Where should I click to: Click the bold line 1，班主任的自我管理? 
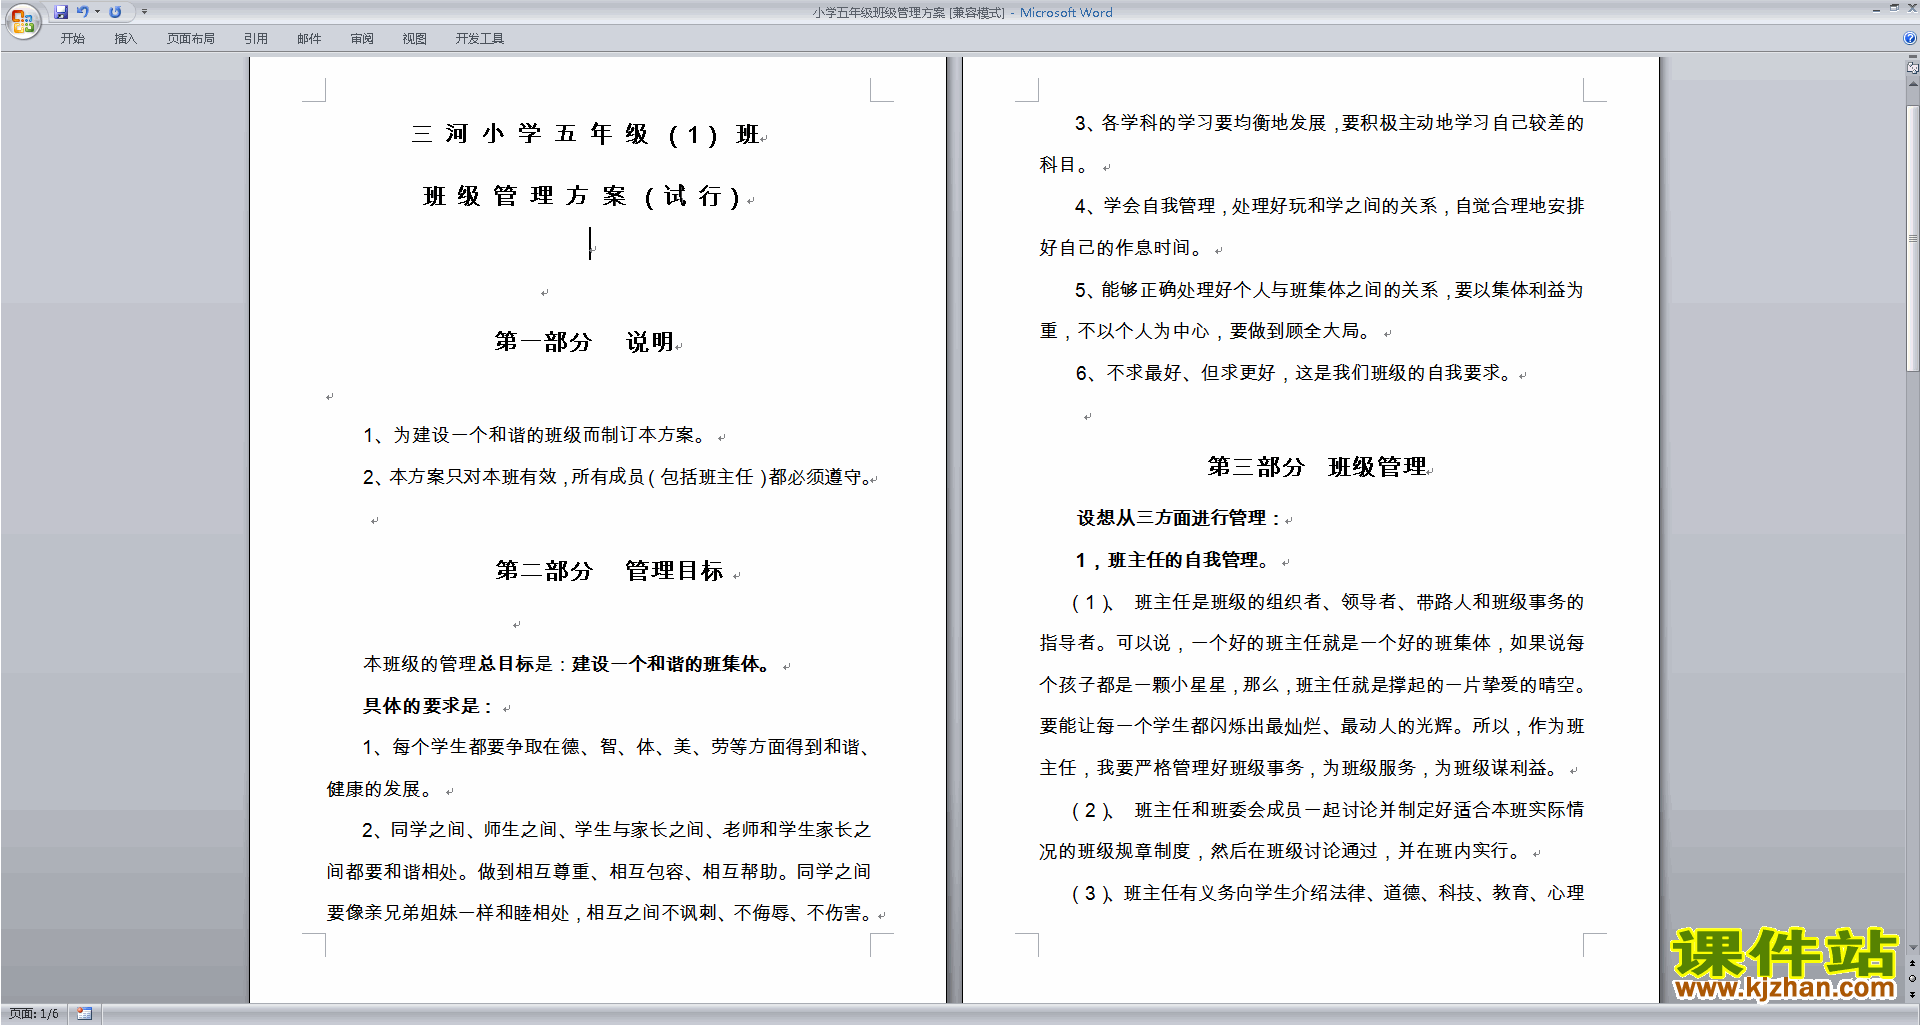(x=1174, y=560)
